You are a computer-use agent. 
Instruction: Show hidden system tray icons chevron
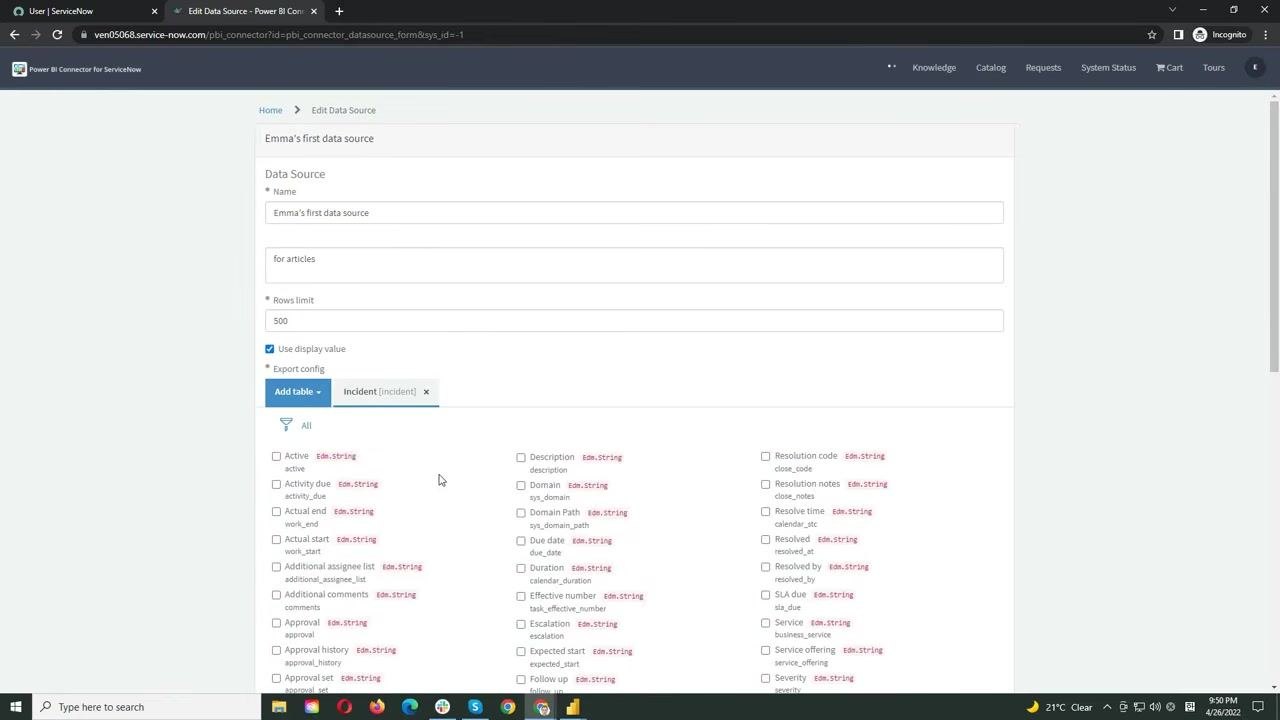pos(1107,707)
